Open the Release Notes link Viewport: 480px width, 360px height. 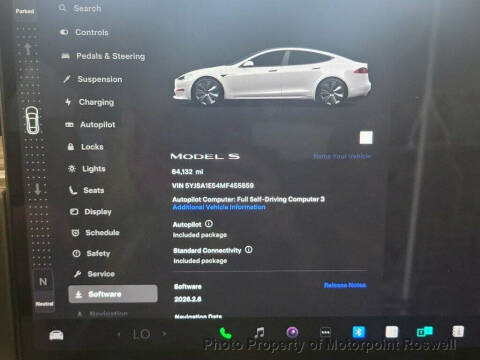pyautogui.click(x=345, y=285)
